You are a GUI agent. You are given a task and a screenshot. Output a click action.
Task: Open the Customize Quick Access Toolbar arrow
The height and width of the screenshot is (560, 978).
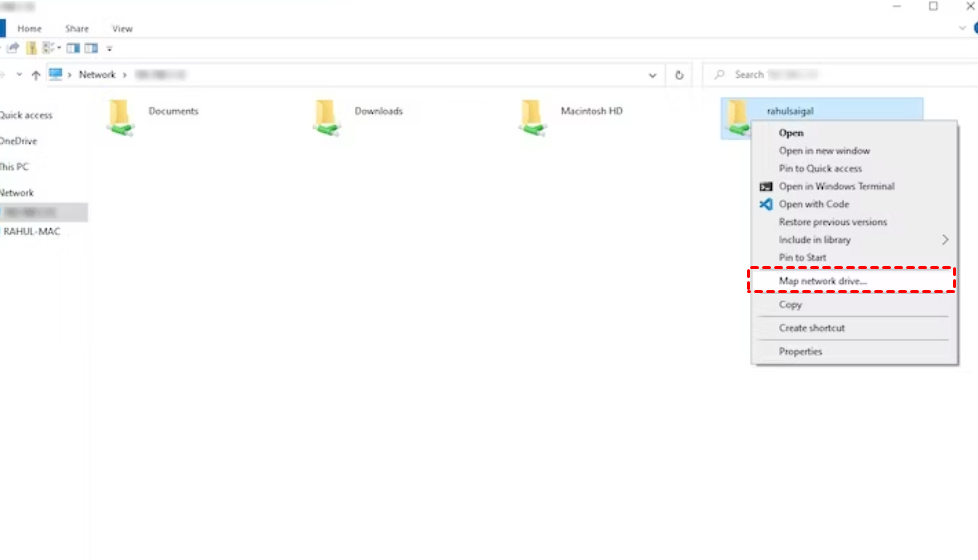(109, 49)
